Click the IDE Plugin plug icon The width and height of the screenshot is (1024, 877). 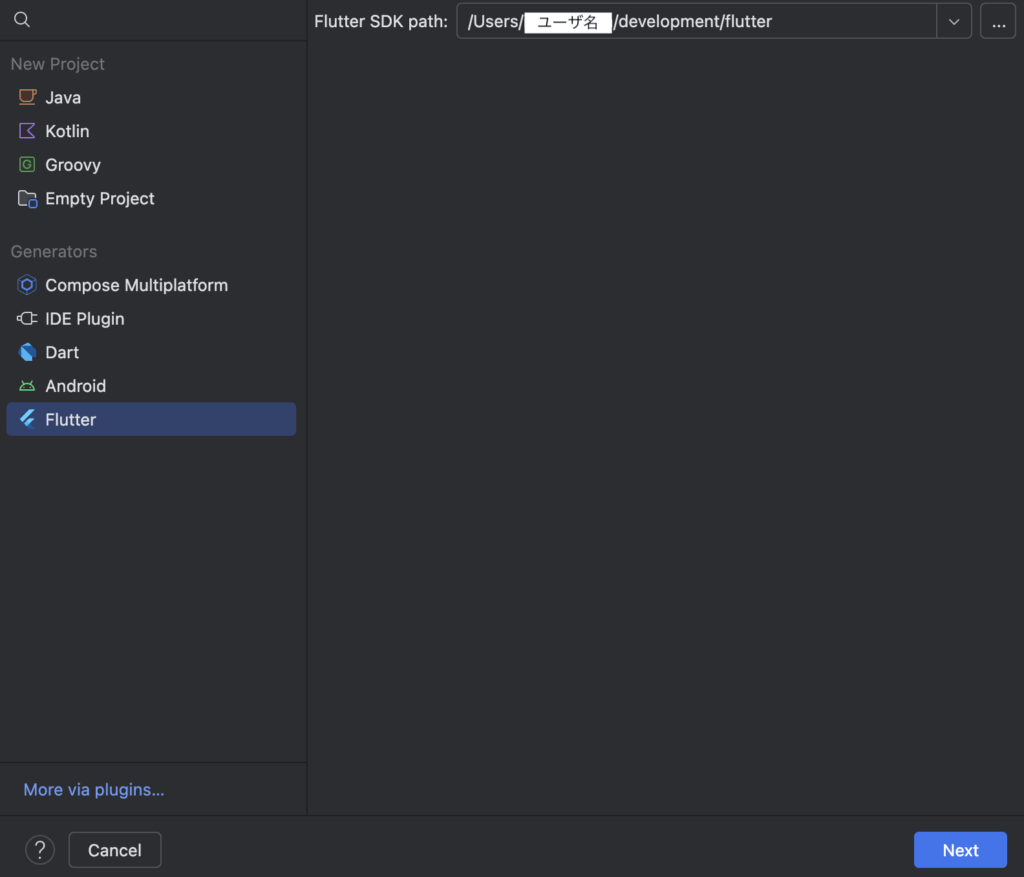(27, 319)
